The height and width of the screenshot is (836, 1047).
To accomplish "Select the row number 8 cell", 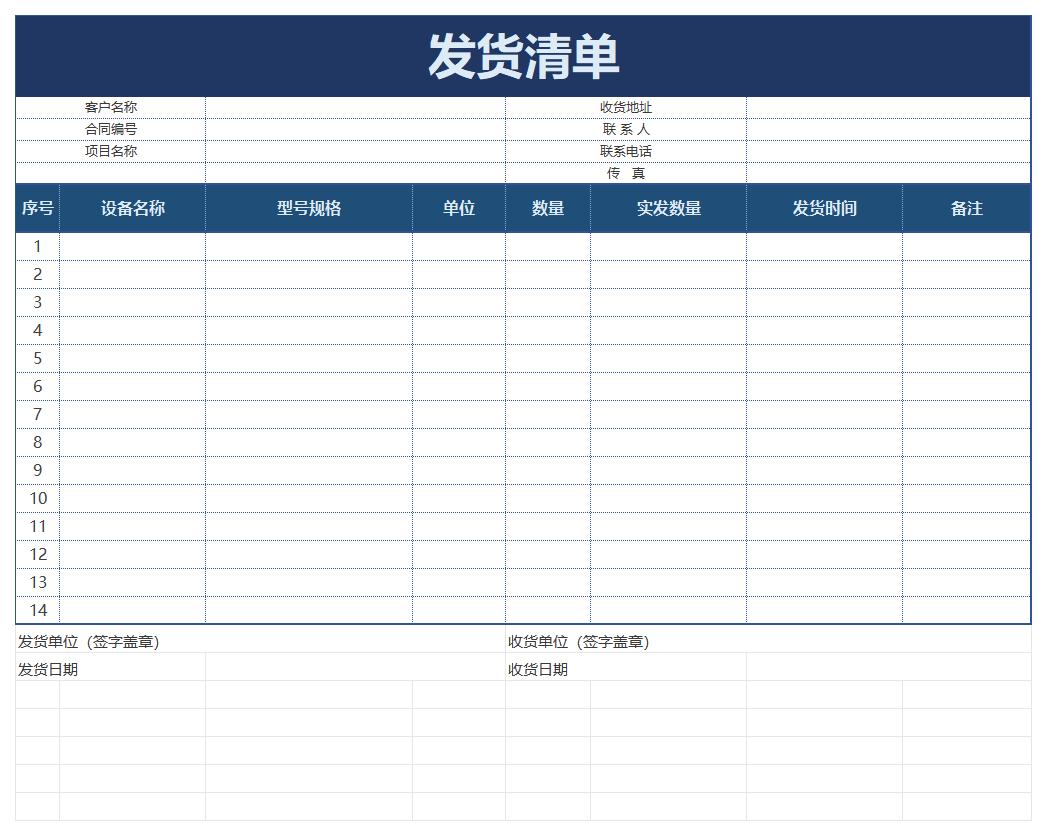I will [x=37, y=443].
